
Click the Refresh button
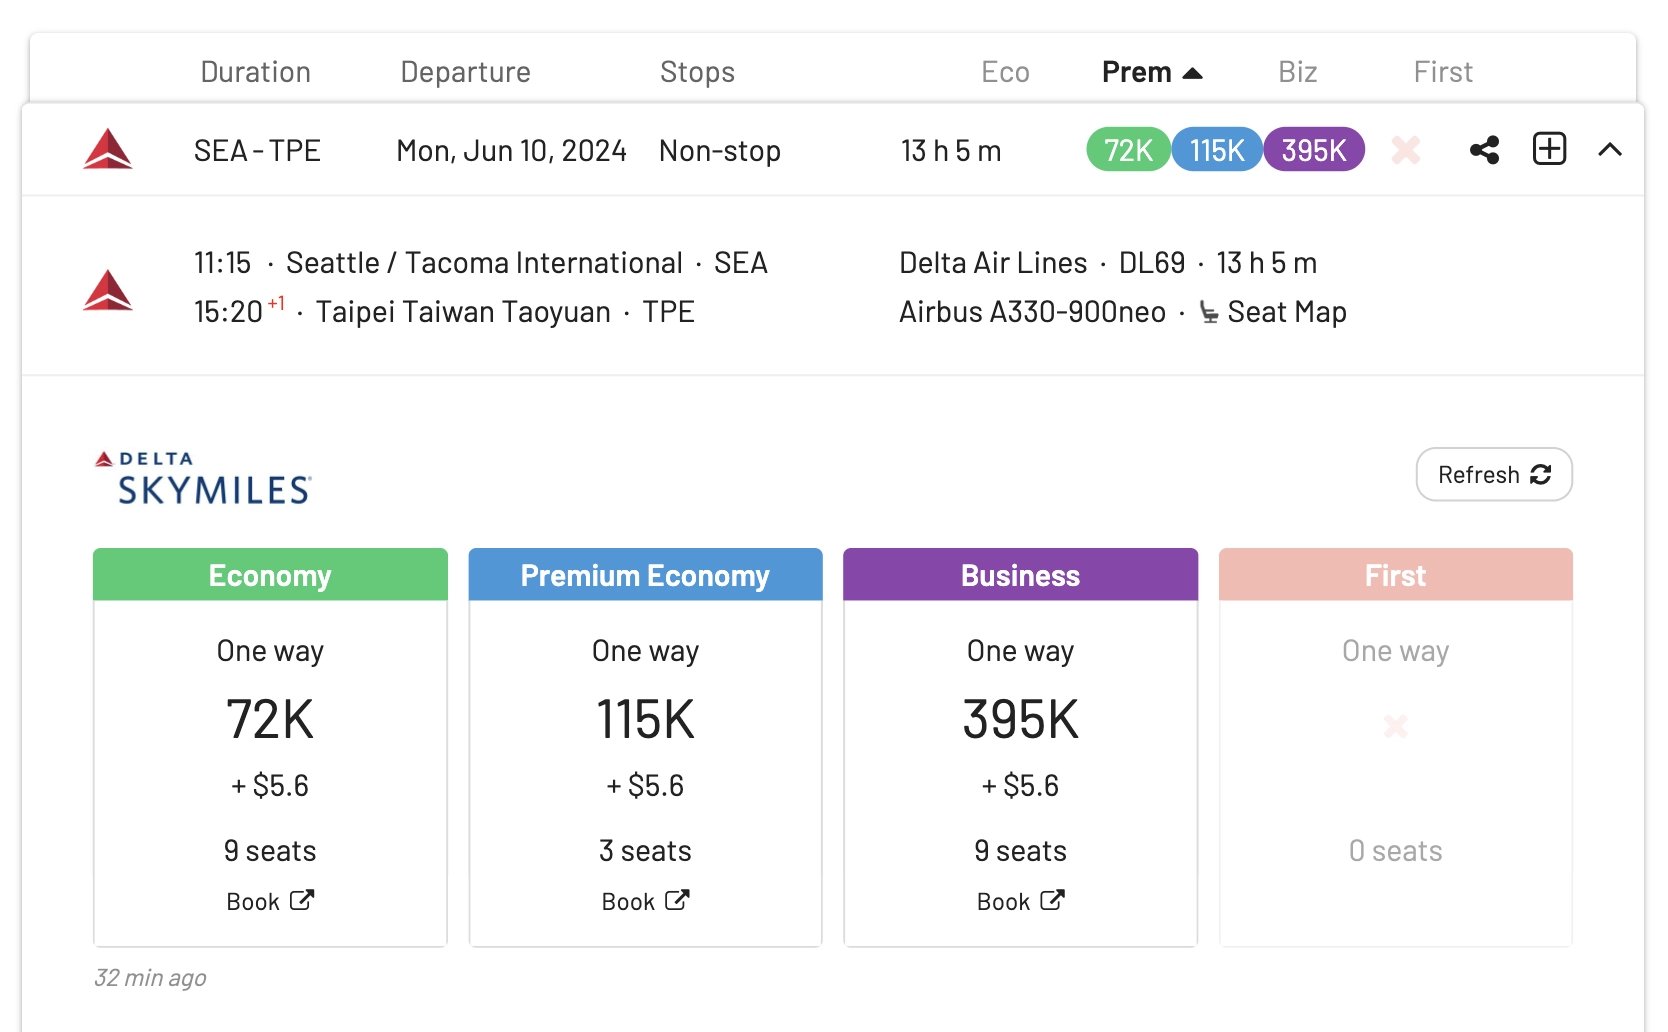[1494, 474]
